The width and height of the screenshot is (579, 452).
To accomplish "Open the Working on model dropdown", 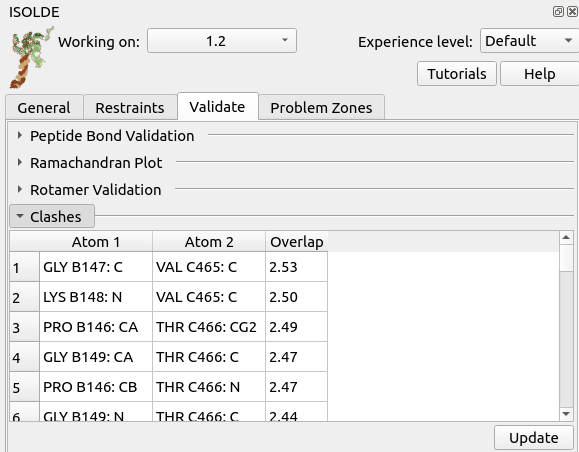I will click(222, 41).
